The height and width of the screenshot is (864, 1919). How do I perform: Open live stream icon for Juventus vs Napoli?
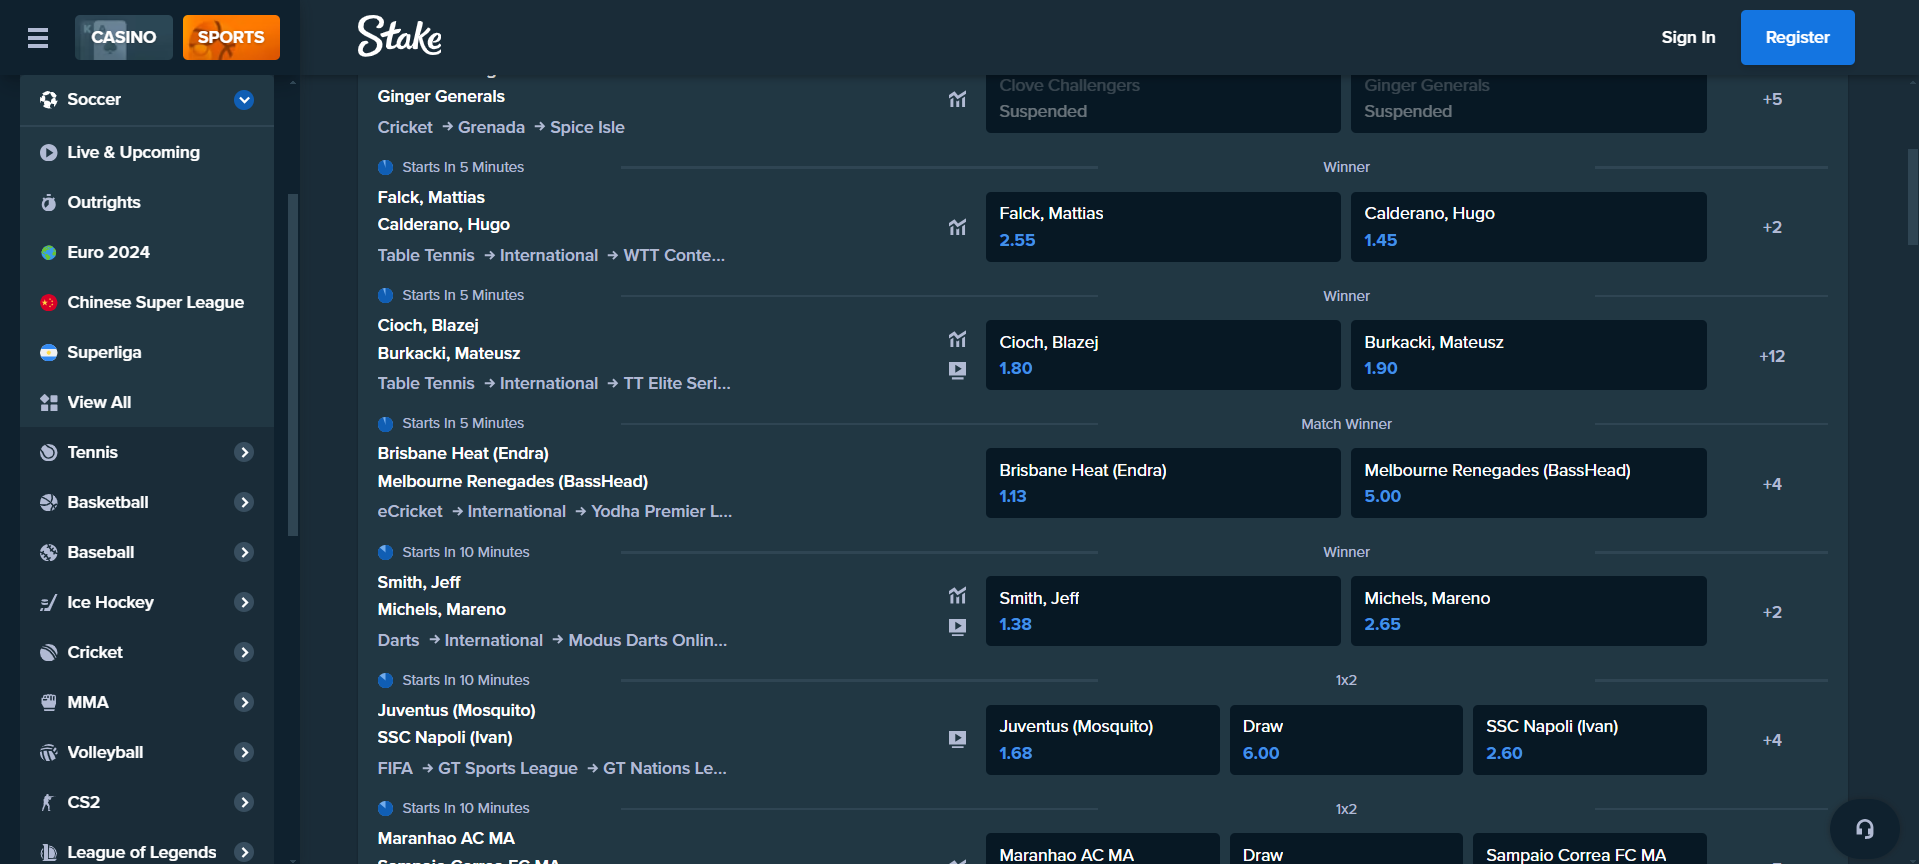(x=957, y=739)
